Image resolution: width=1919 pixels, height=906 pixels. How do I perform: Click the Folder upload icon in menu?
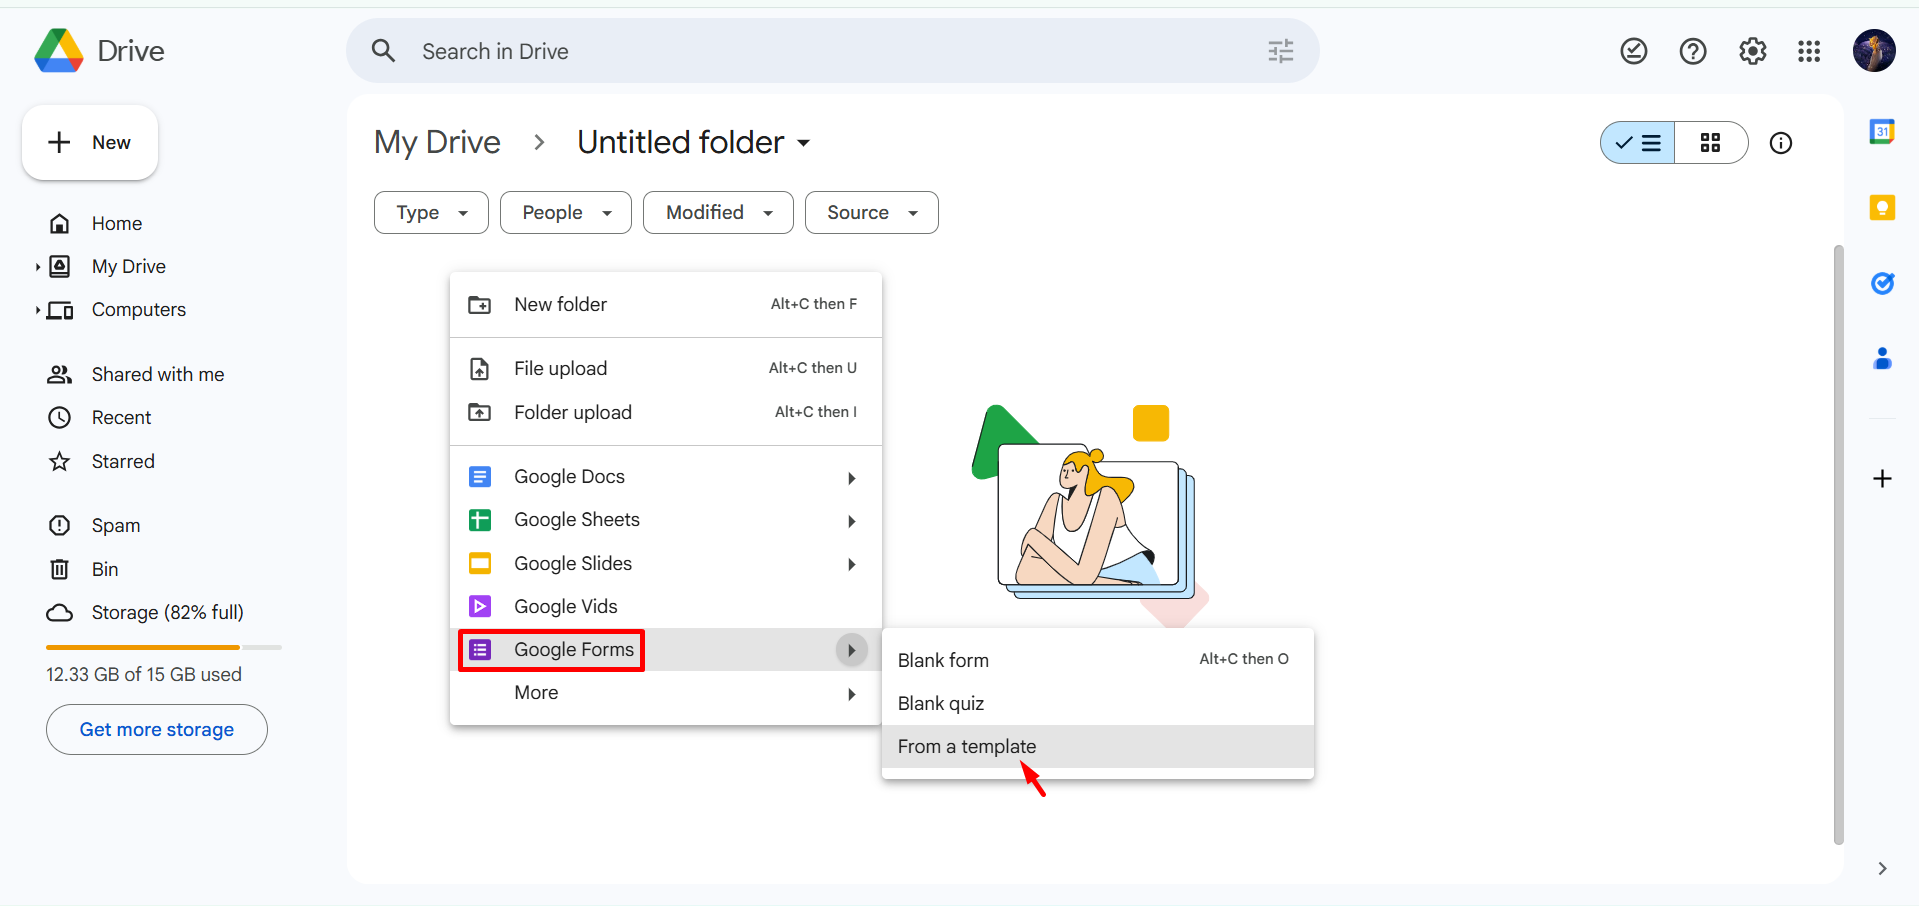pos(480,413)
